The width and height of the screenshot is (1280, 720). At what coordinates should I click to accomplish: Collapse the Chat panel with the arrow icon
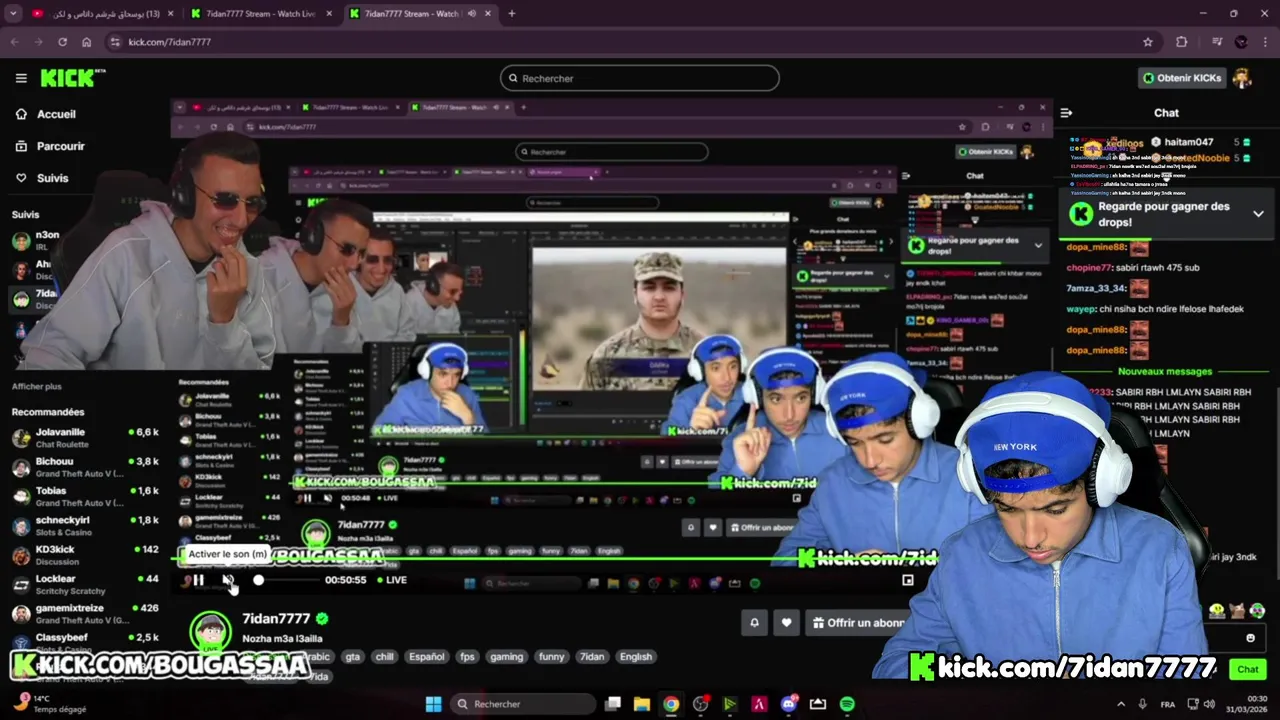pos(1067,113)
